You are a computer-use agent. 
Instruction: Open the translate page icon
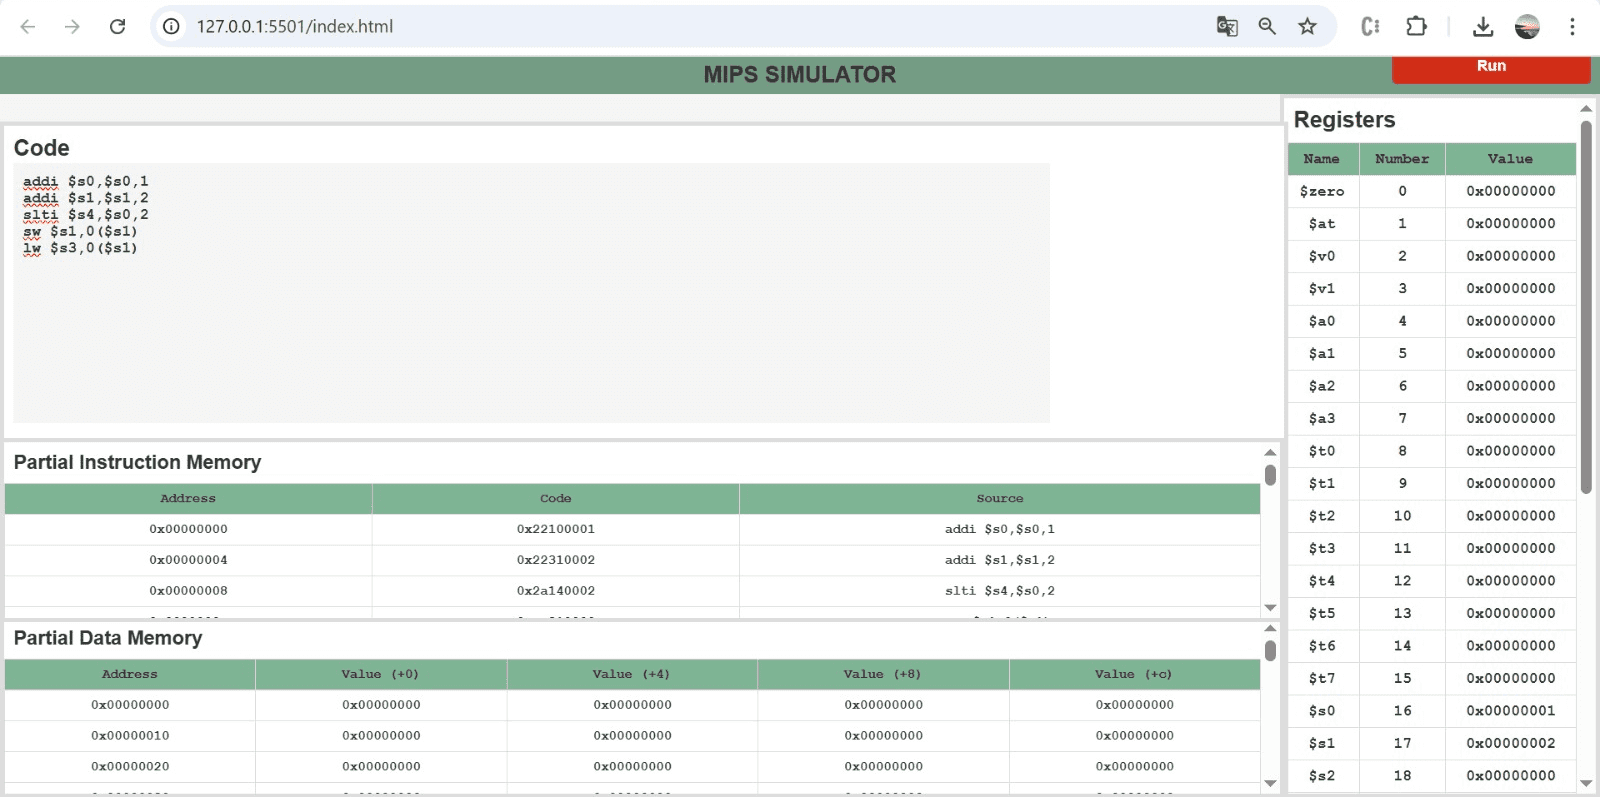[x=1227, y=27]
